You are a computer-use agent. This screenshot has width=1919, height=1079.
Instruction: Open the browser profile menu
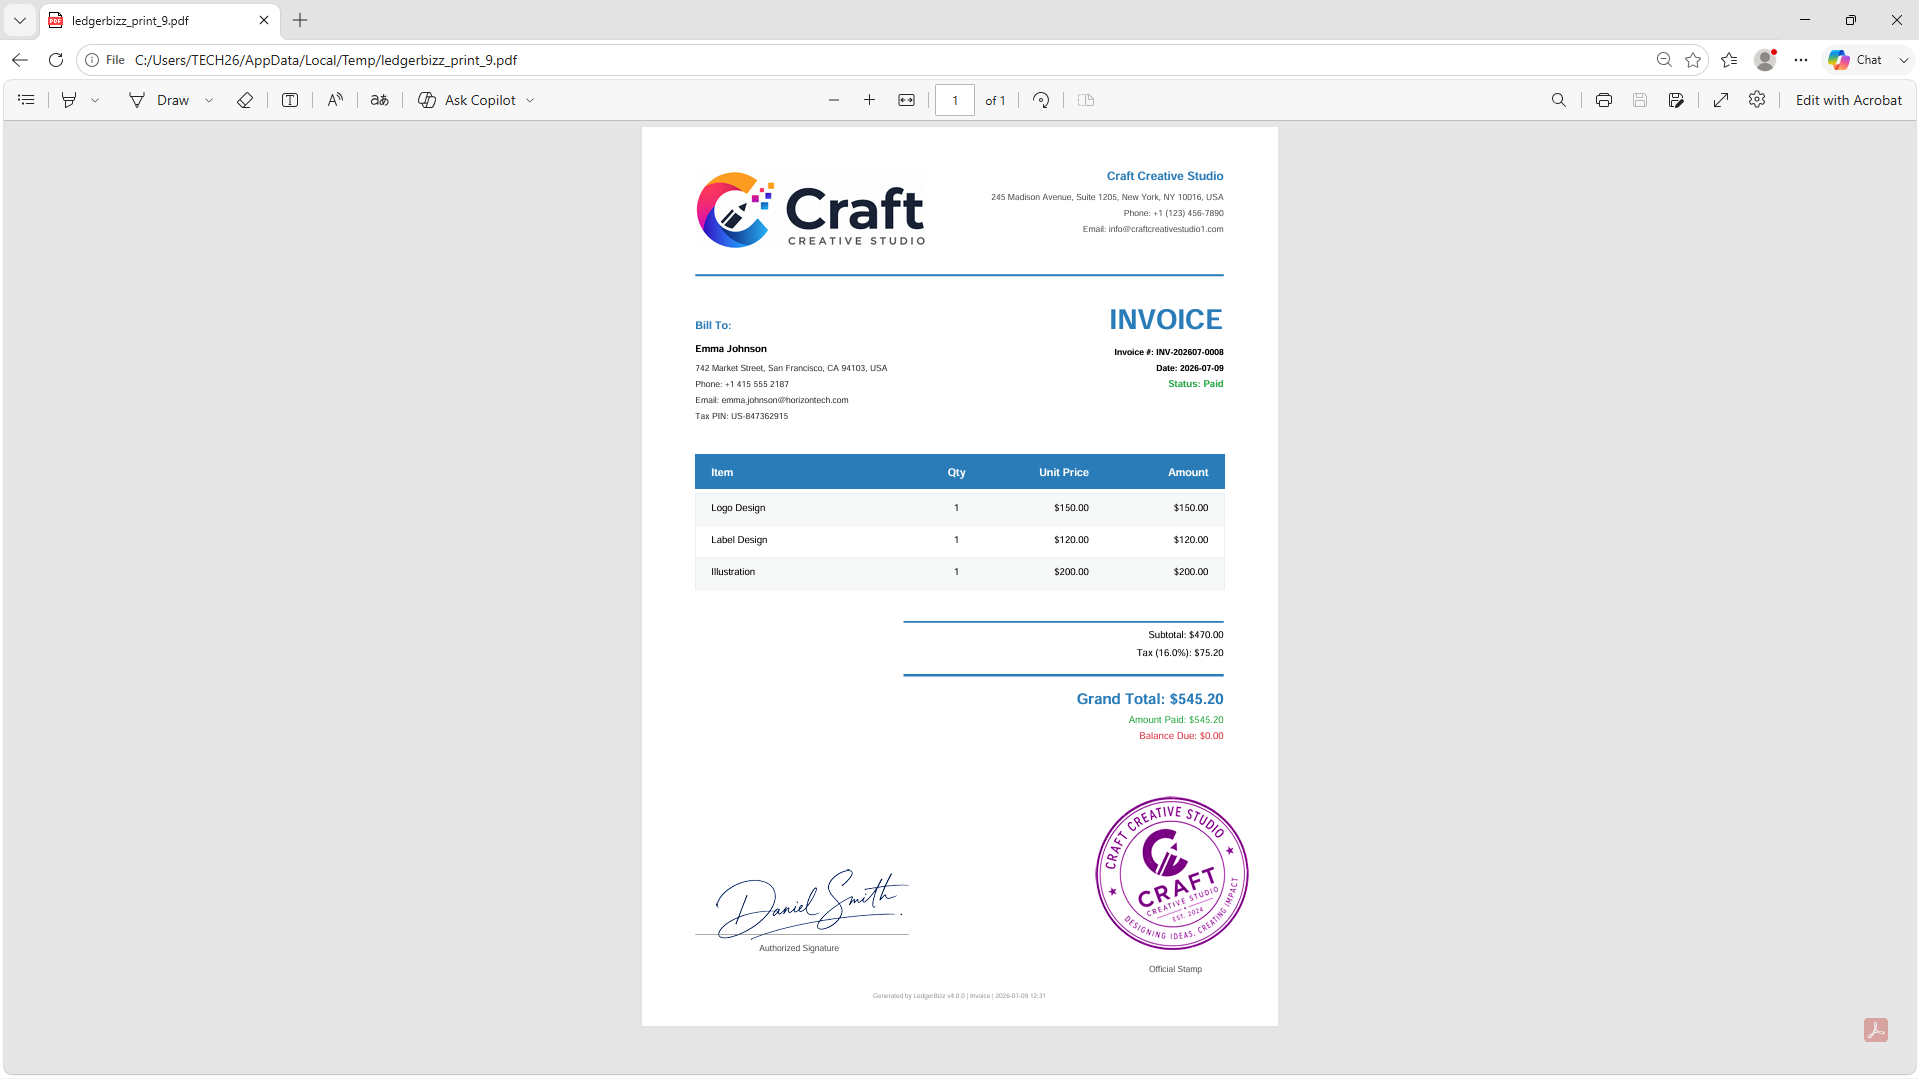[1766, 60]
